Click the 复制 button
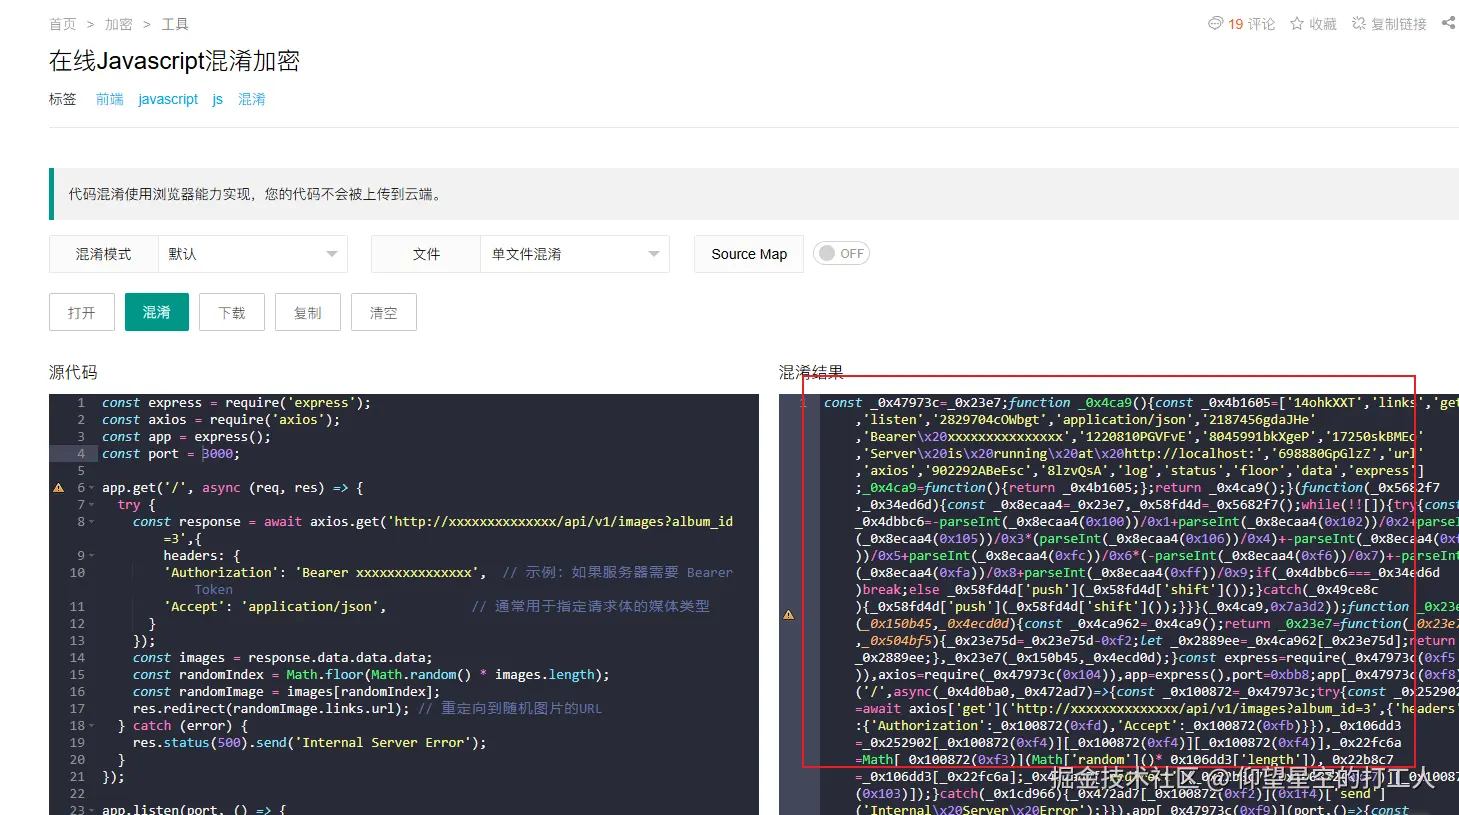Screen dimensions: 1459x815 308,312
